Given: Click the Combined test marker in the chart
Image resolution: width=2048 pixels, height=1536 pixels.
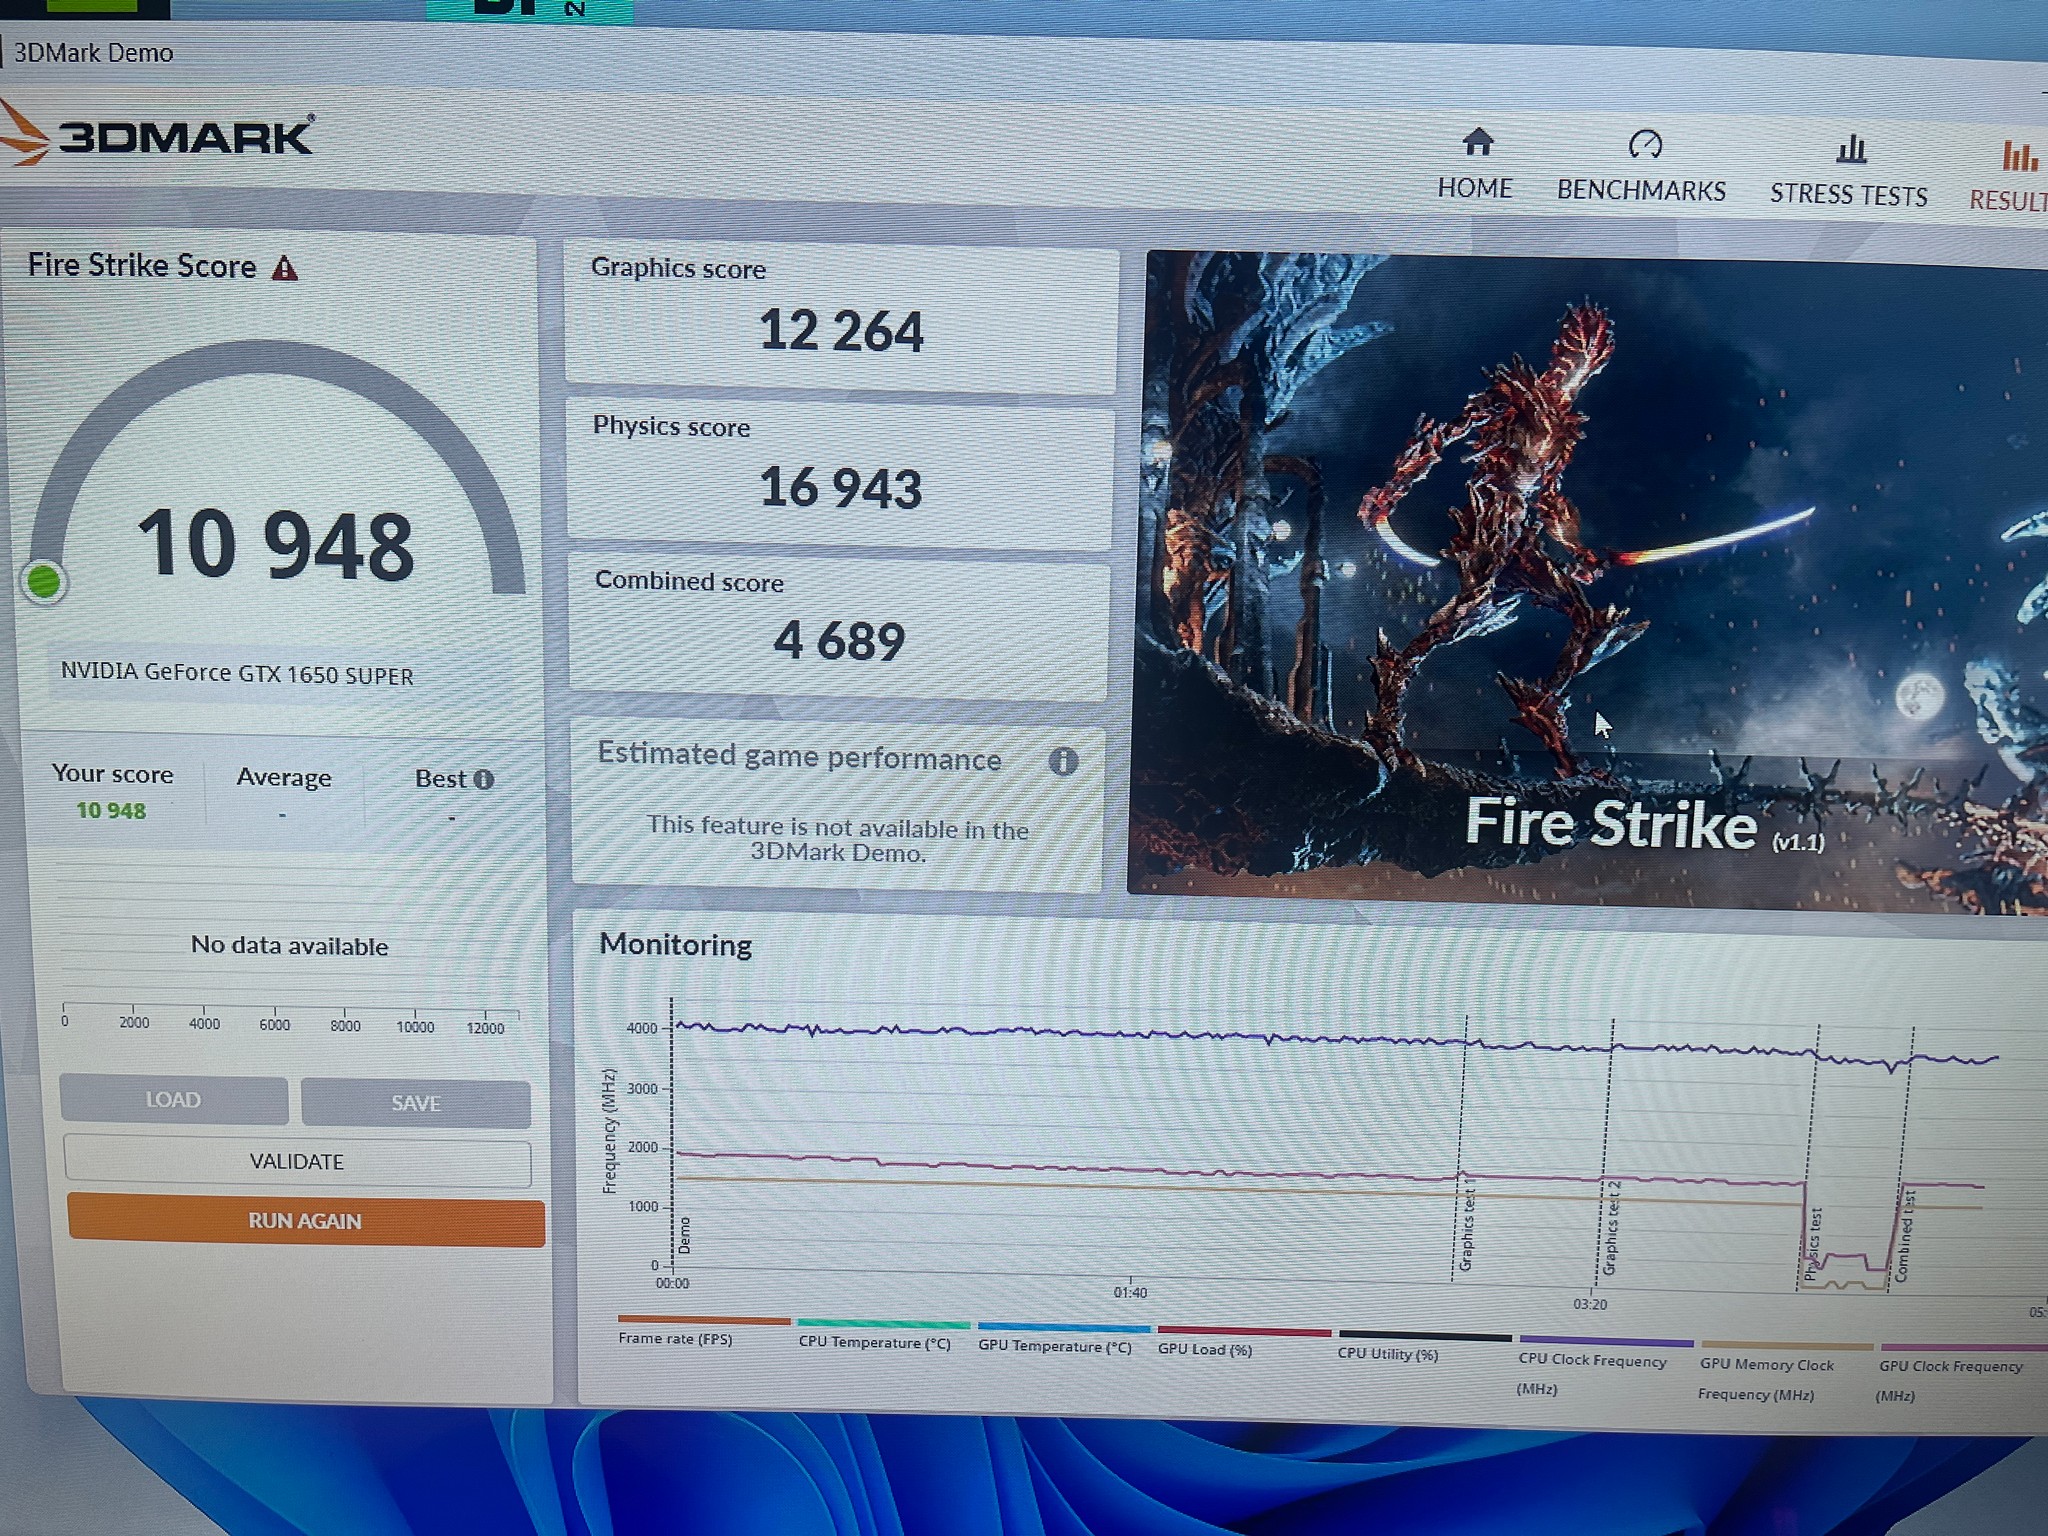Looking at the screenshot, I should [x=1904, y=1236].
